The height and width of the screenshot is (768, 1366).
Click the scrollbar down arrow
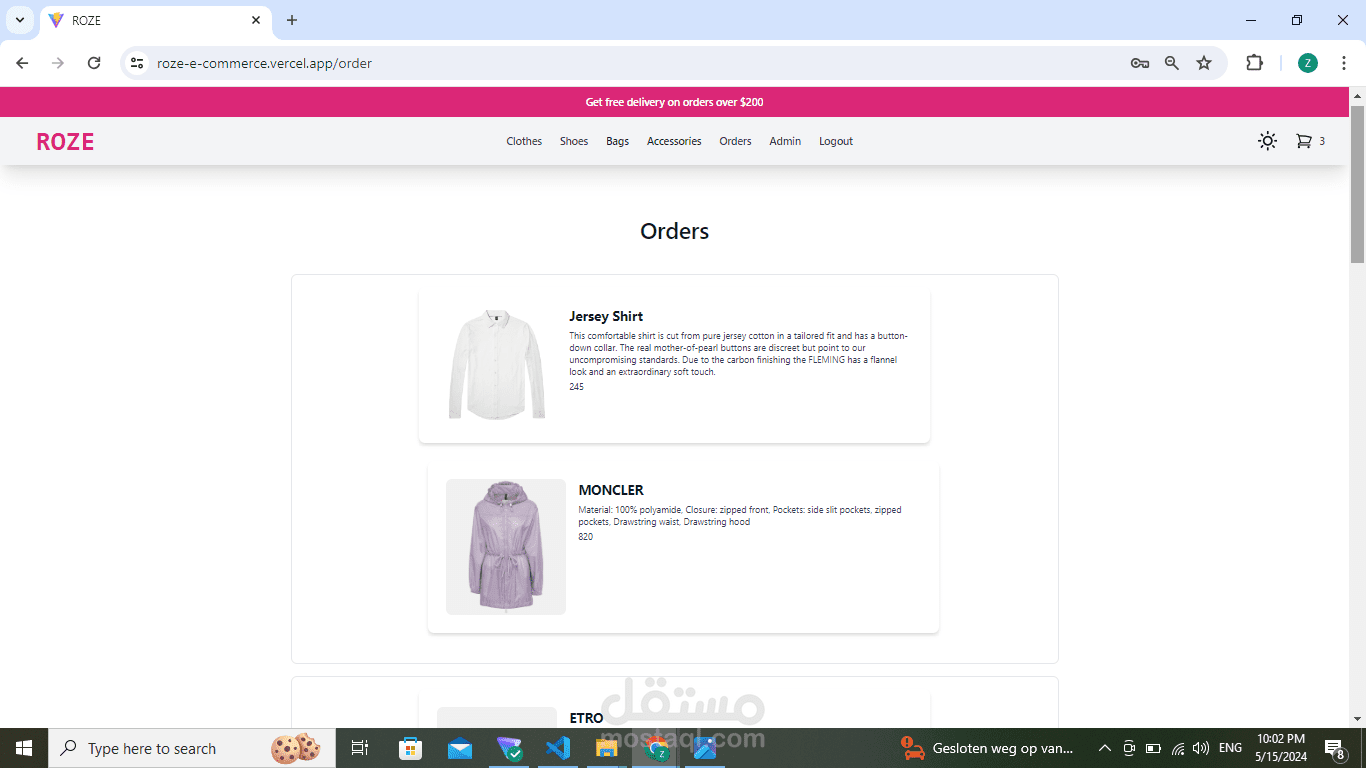tap(1357, 719)
